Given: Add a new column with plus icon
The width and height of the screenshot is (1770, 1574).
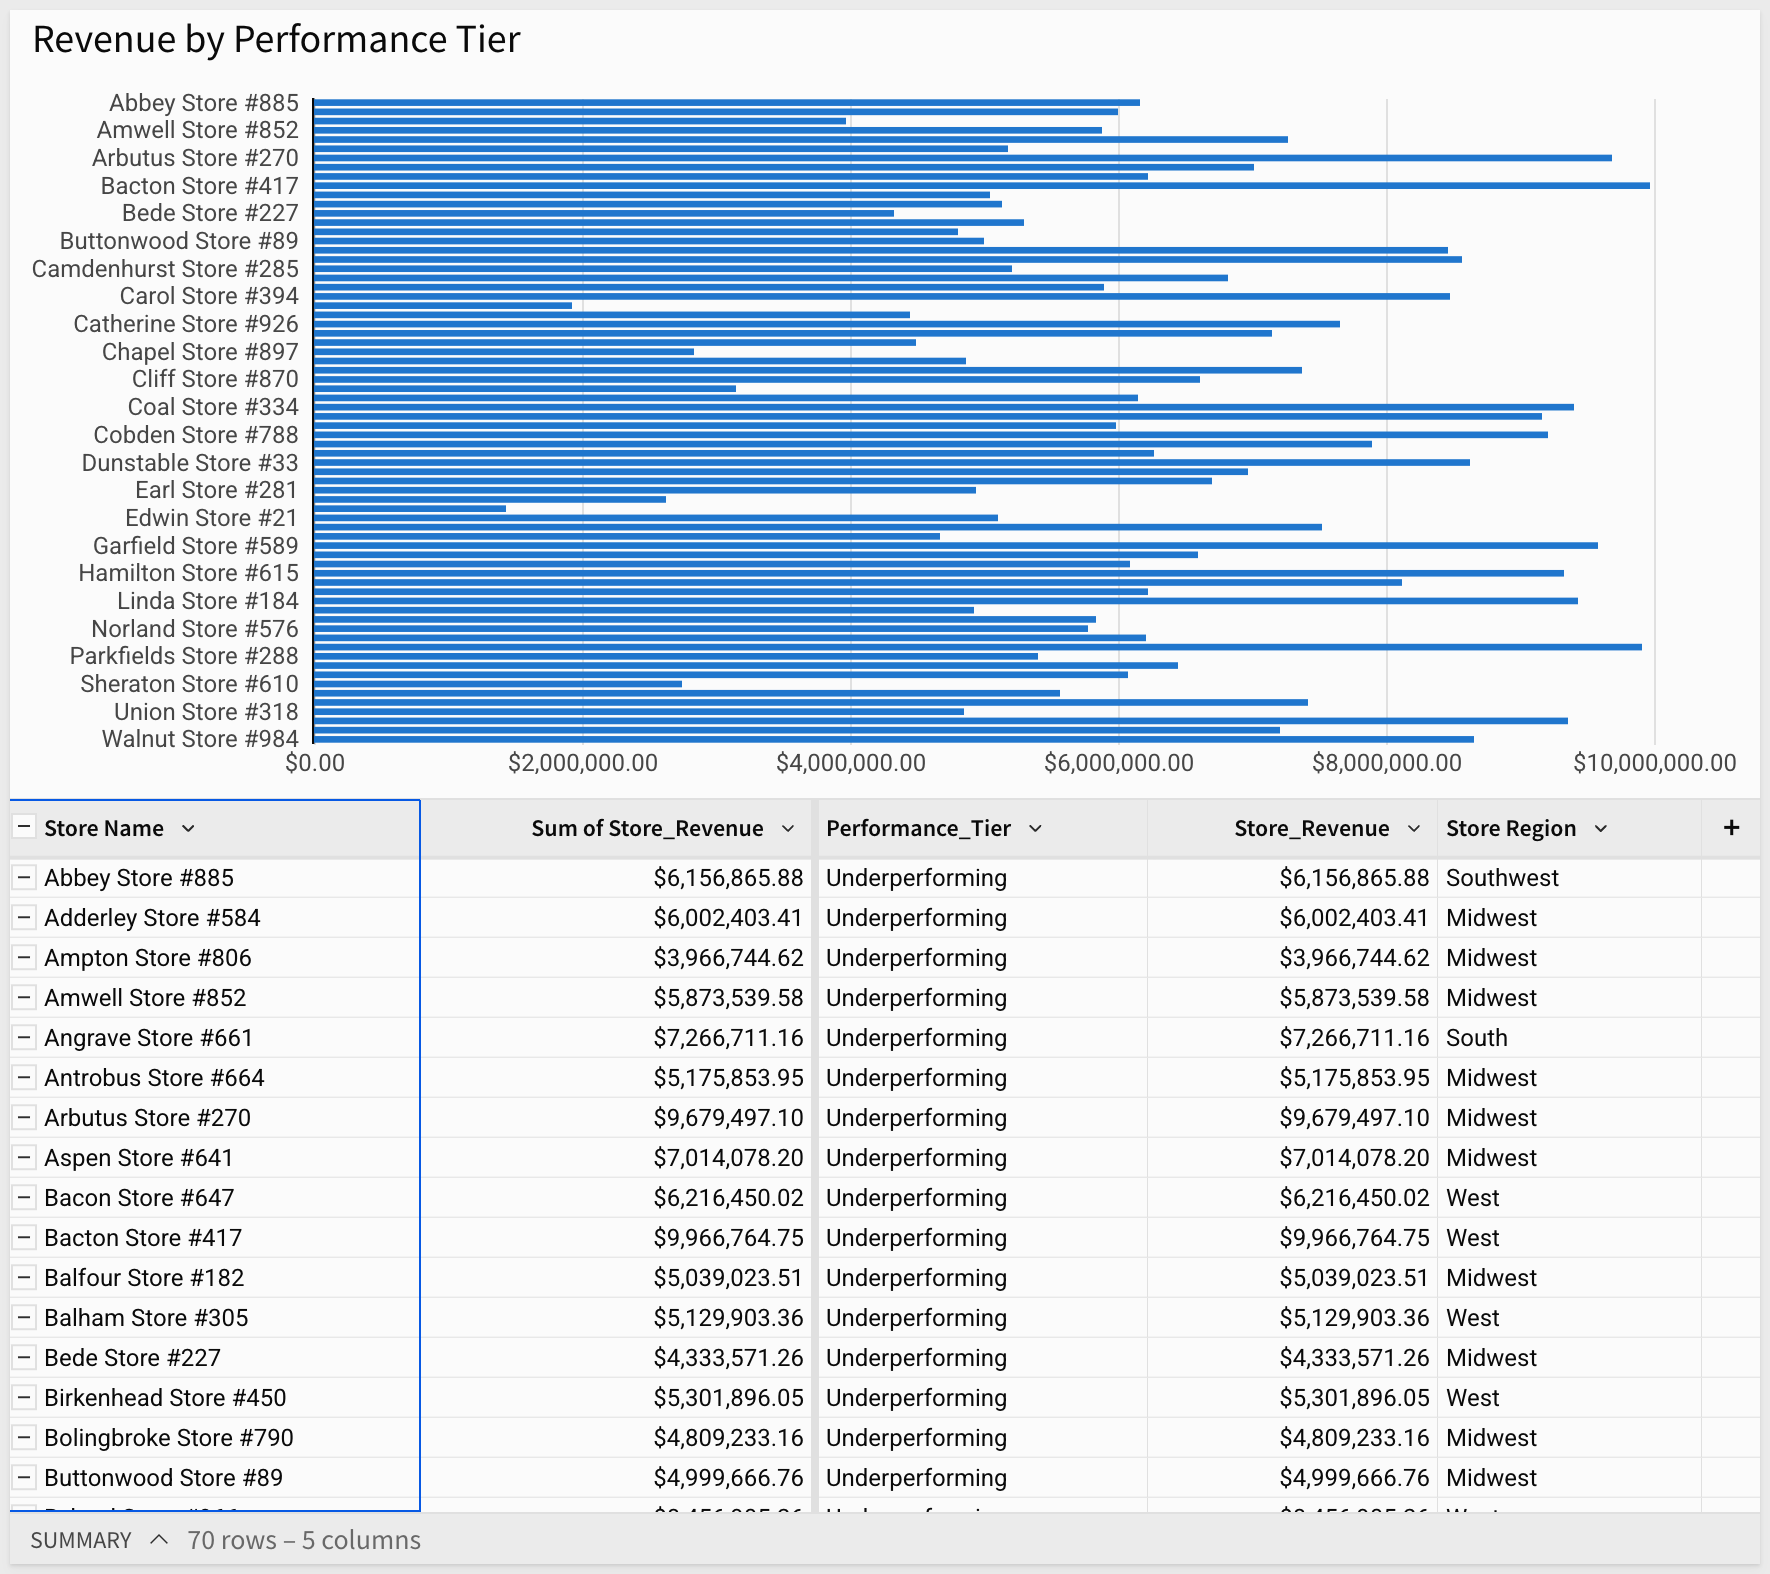Looking at the screenshot, I should coord(1731,828).
